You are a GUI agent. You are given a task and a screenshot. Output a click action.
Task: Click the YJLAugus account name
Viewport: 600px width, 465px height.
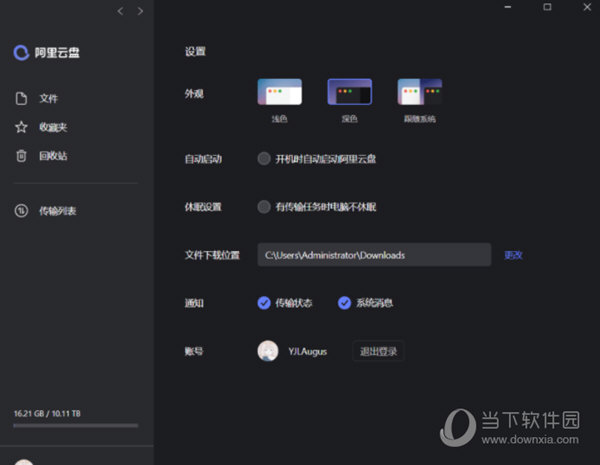click(x=308, y=351)
